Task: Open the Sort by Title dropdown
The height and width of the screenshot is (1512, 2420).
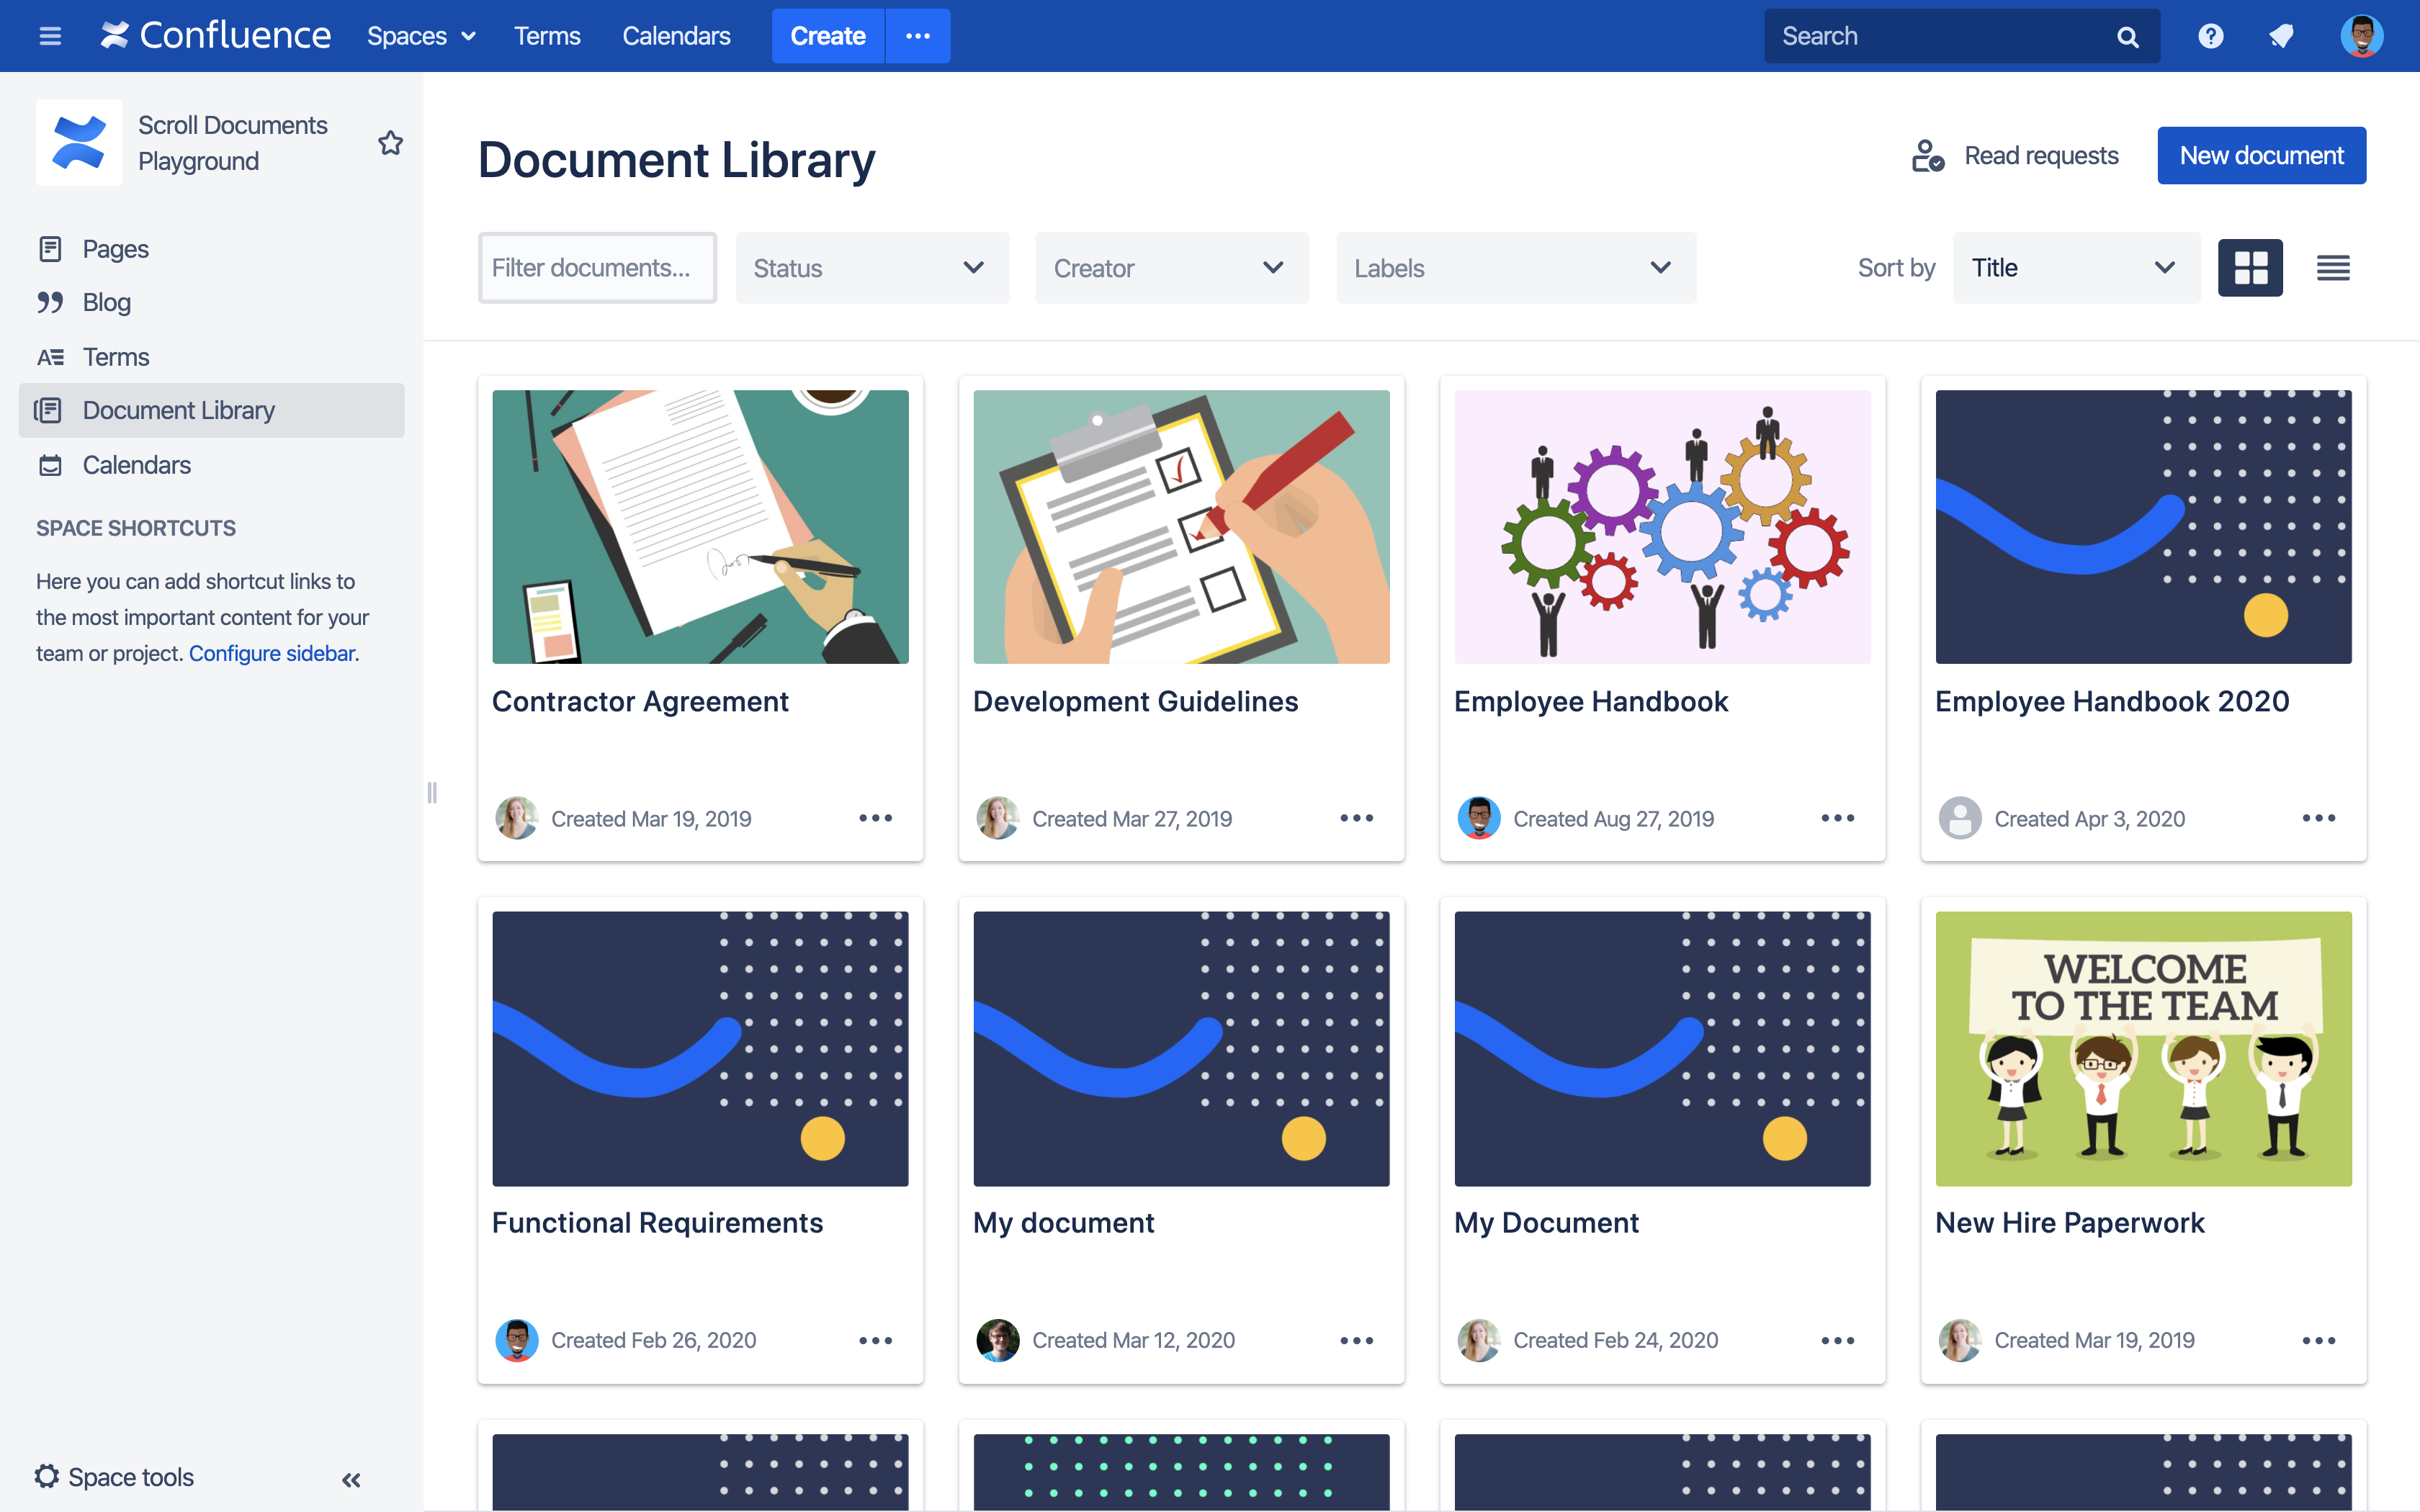Action: click(2075, 268)
